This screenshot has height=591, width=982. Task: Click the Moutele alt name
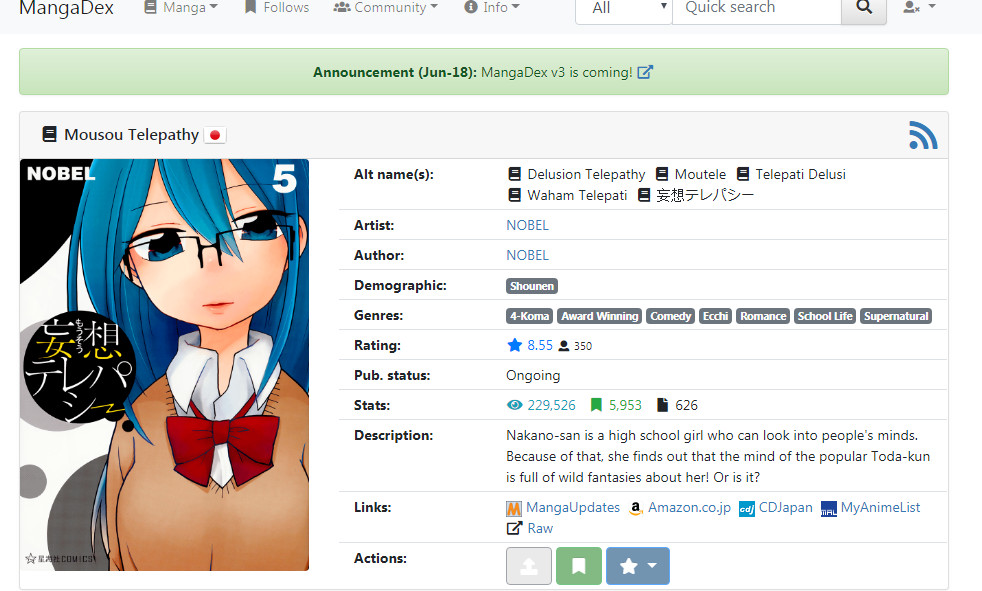700,174
